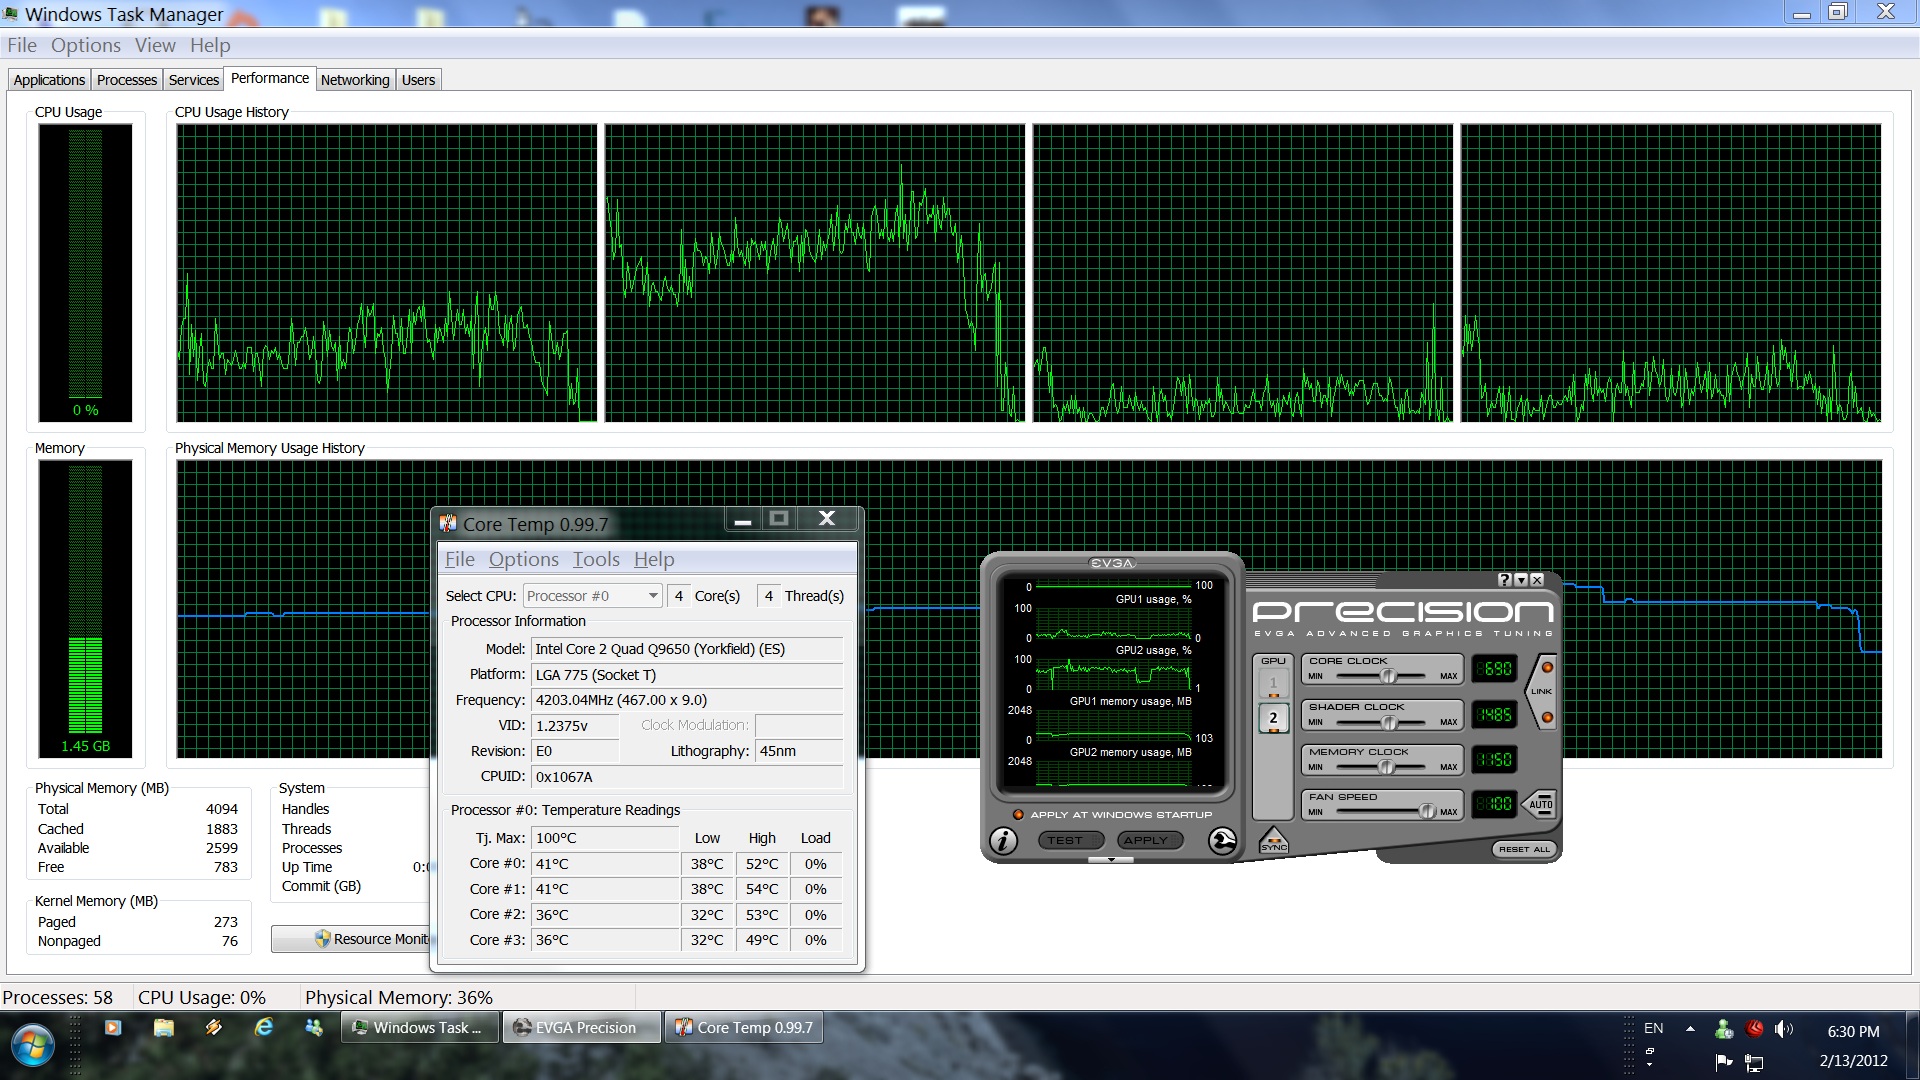The width and height of the screenshot is (1920, 1080).
Task: Select GPU 2 button in Precision
Action: pyautogui.click(x=1273, y=718)
